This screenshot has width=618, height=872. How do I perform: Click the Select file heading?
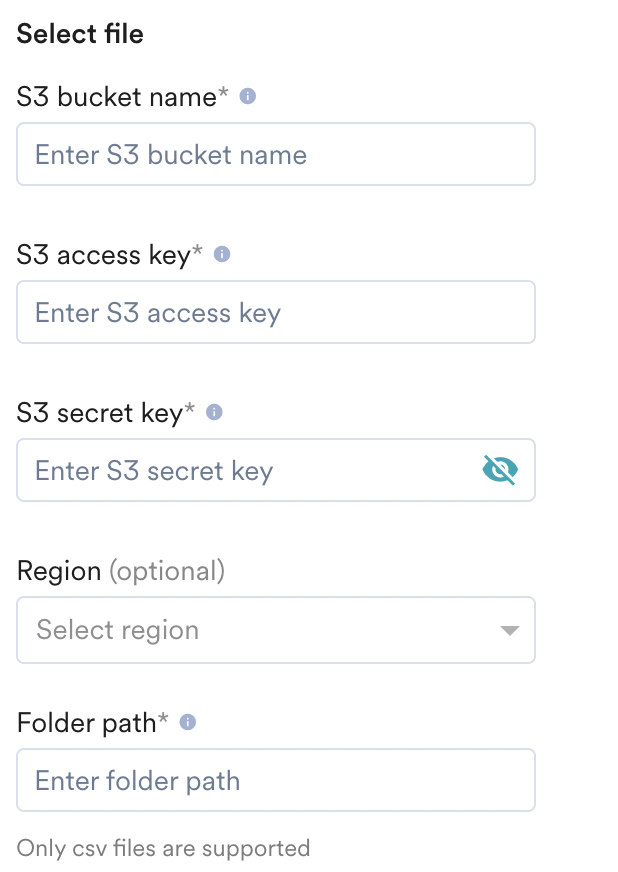point(80,34)
